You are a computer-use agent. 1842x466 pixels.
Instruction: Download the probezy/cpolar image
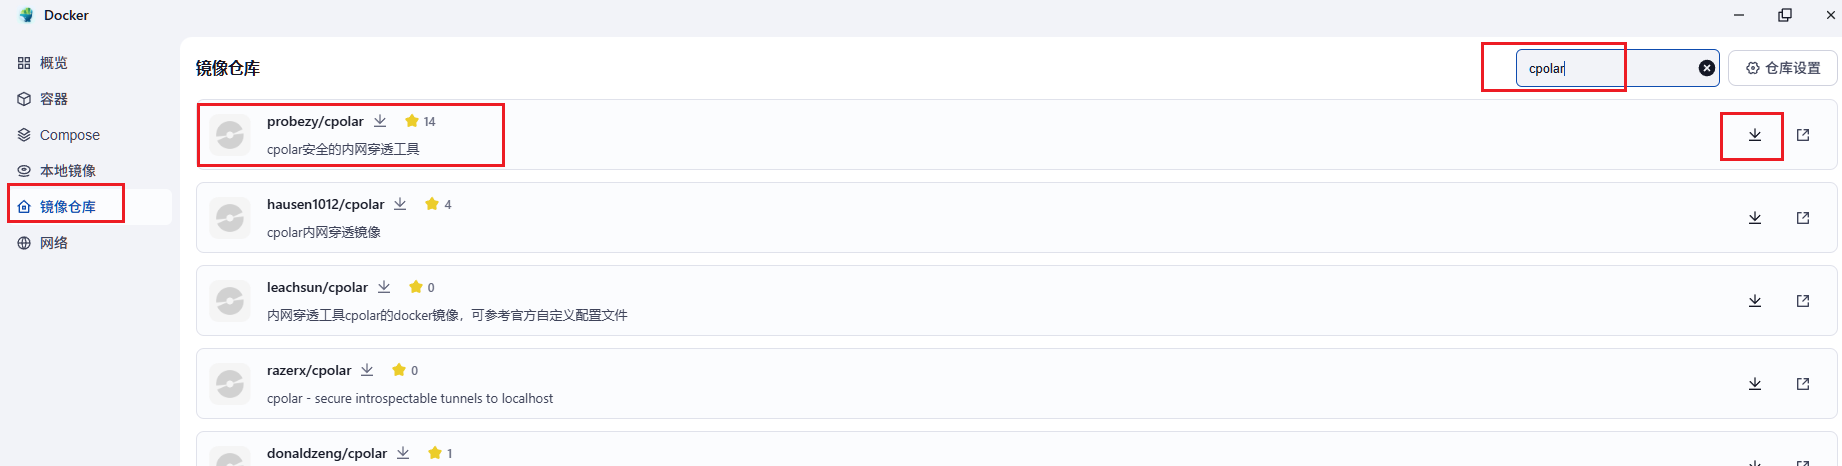click(1754, 135)
